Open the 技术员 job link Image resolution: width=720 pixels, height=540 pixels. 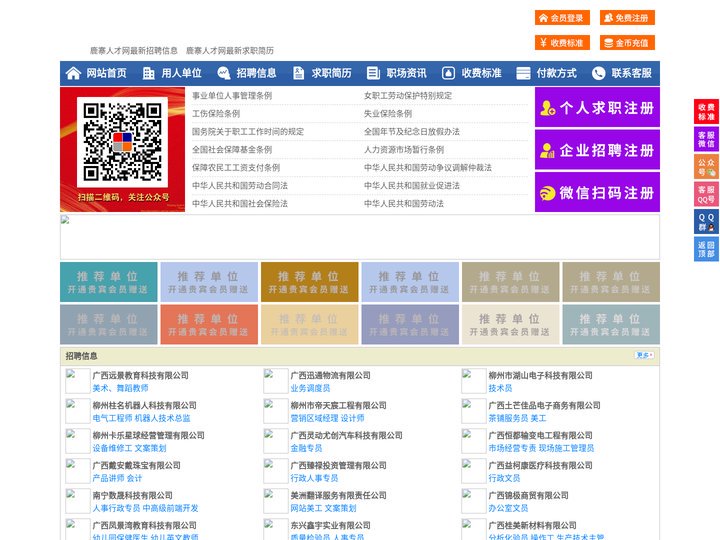click(500, 388)
